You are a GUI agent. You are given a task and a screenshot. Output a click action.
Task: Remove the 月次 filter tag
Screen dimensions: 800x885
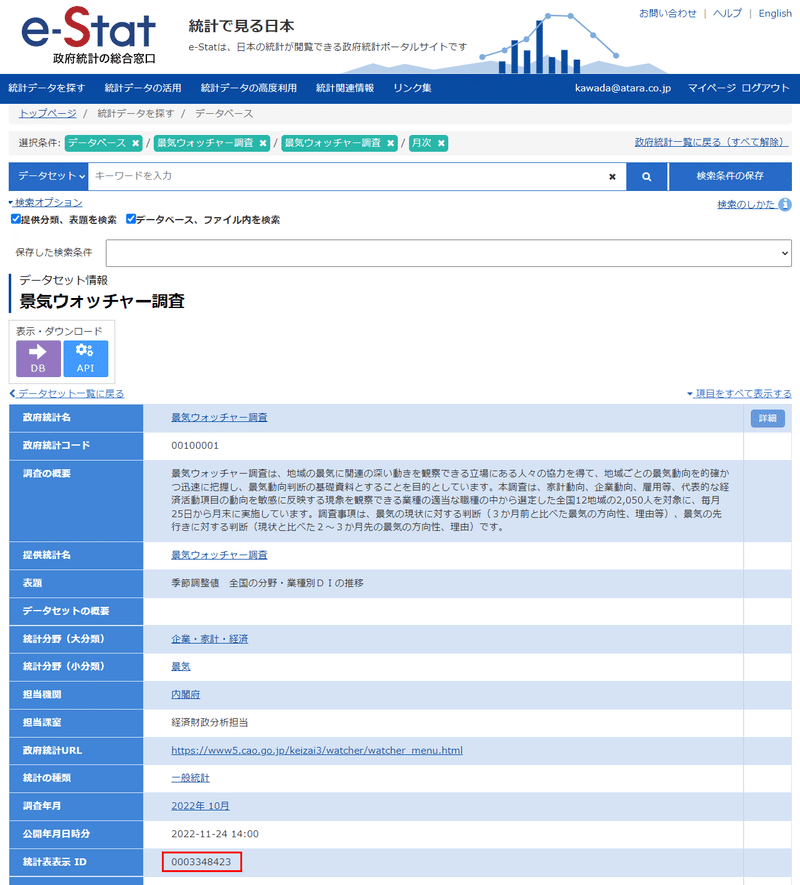(x=440, y=143)
